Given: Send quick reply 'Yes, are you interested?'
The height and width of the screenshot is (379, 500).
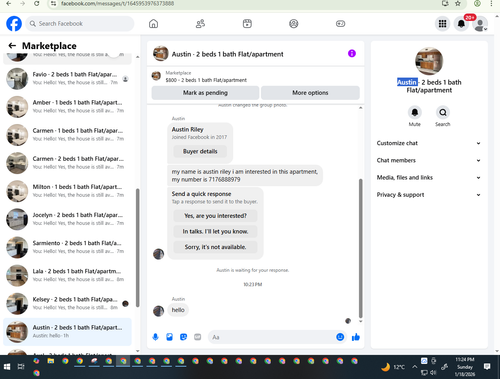Looking at the screenshot, I should click(x=215, y=216).
